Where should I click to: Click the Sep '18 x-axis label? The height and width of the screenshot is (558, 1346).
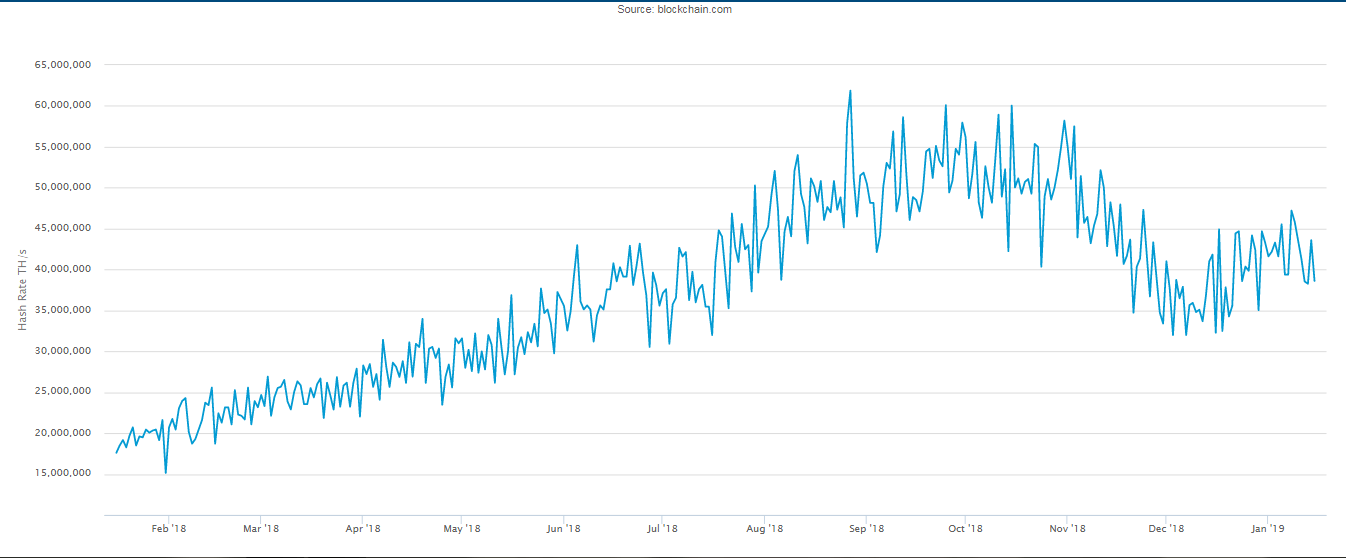coord(866,528)
